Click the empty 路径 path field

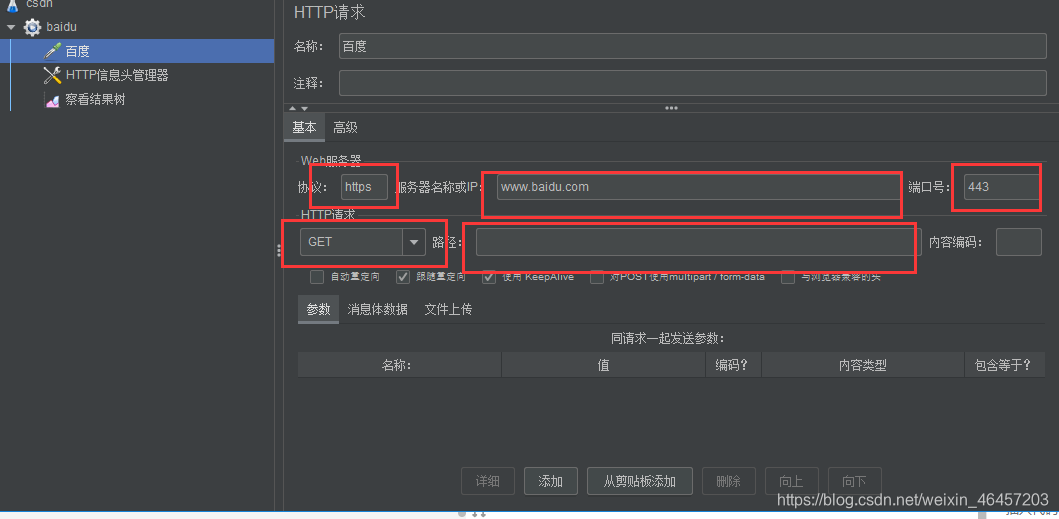pyautogui.click(x=699, y=242)
